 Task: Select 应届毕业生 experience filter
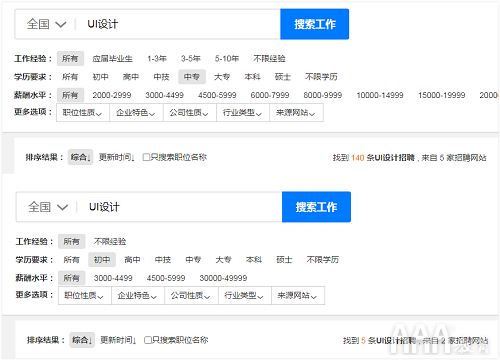tap(112, 59)
